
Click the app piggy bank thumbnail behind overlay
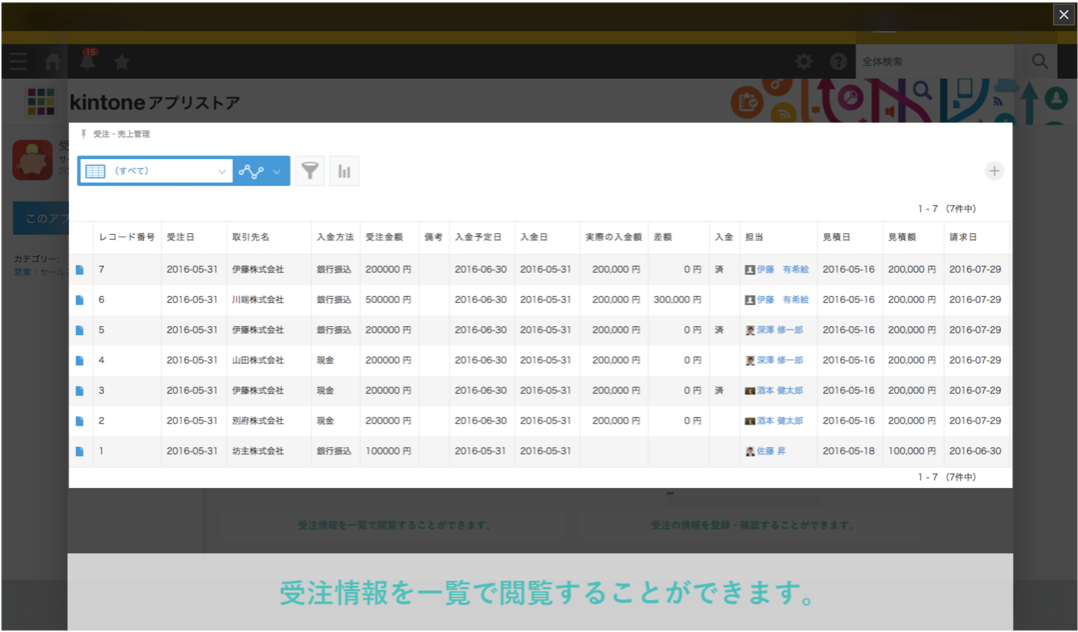(x=32, y=160)
